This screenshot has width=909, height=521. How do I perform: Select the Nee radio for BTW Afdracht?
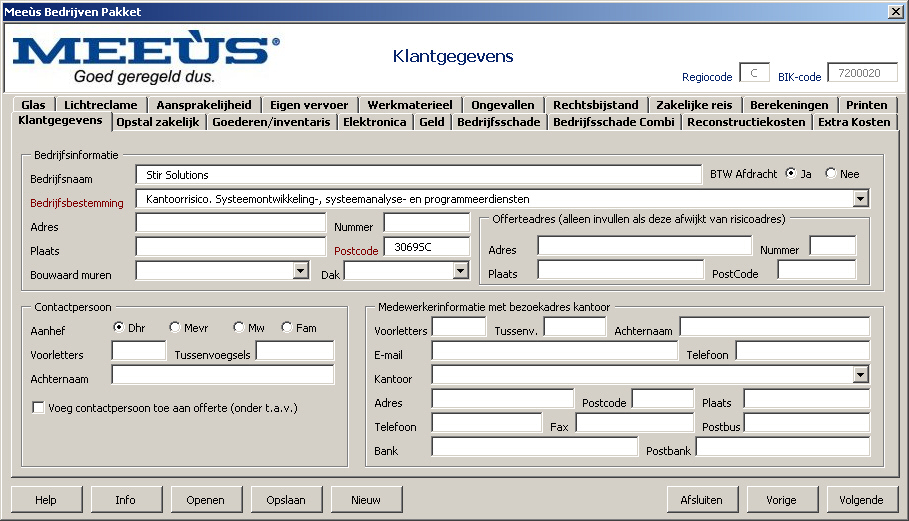pyautogui.click(x=830, y=173)
